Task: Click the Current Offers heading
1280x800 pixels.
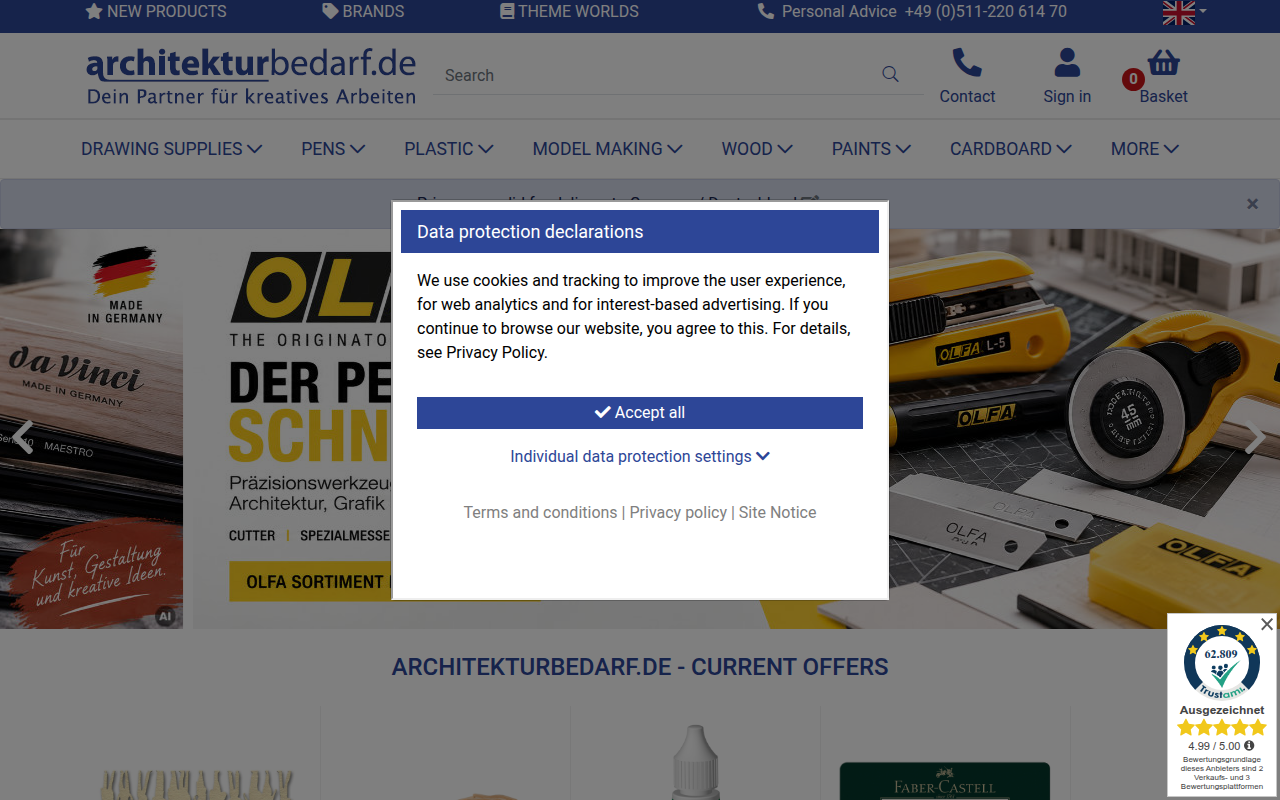Action: 640,667
